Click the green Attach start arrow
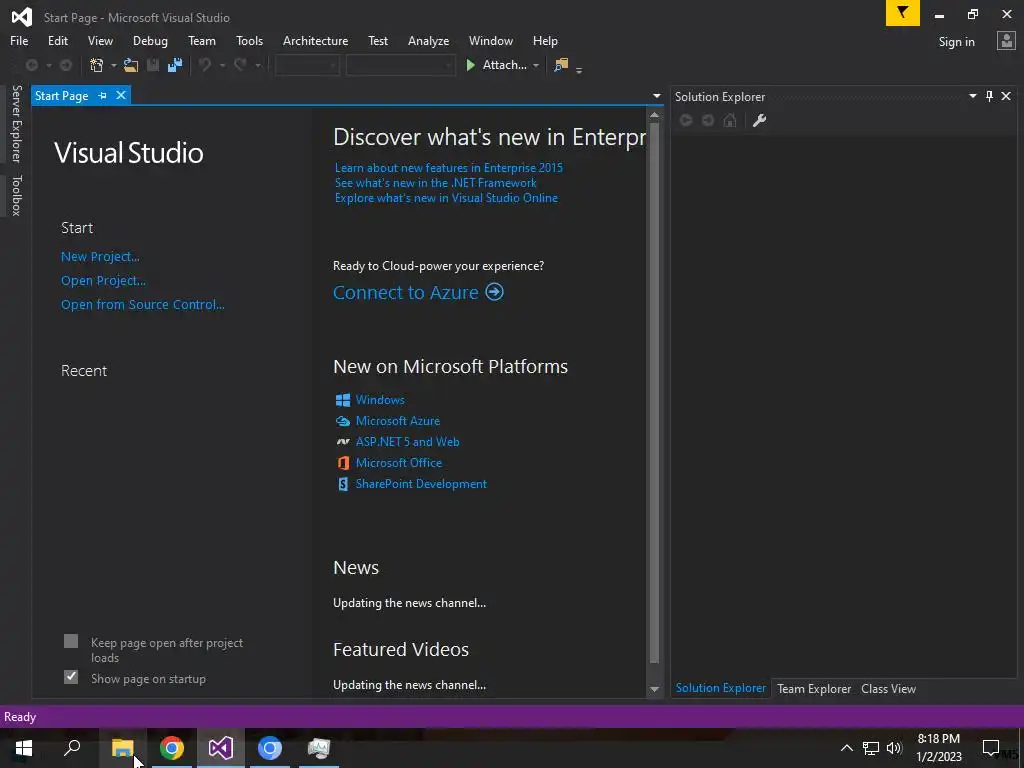 pyautogui.click(x=470, y=65)
